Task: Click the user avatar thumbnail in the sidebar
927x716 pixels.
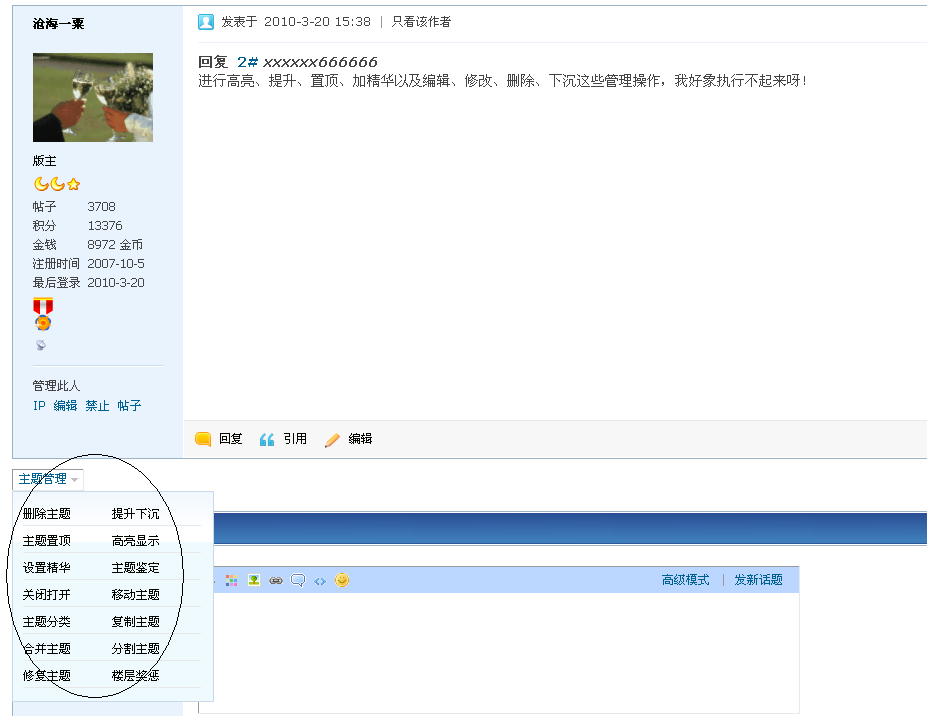Action: point(92,97)
